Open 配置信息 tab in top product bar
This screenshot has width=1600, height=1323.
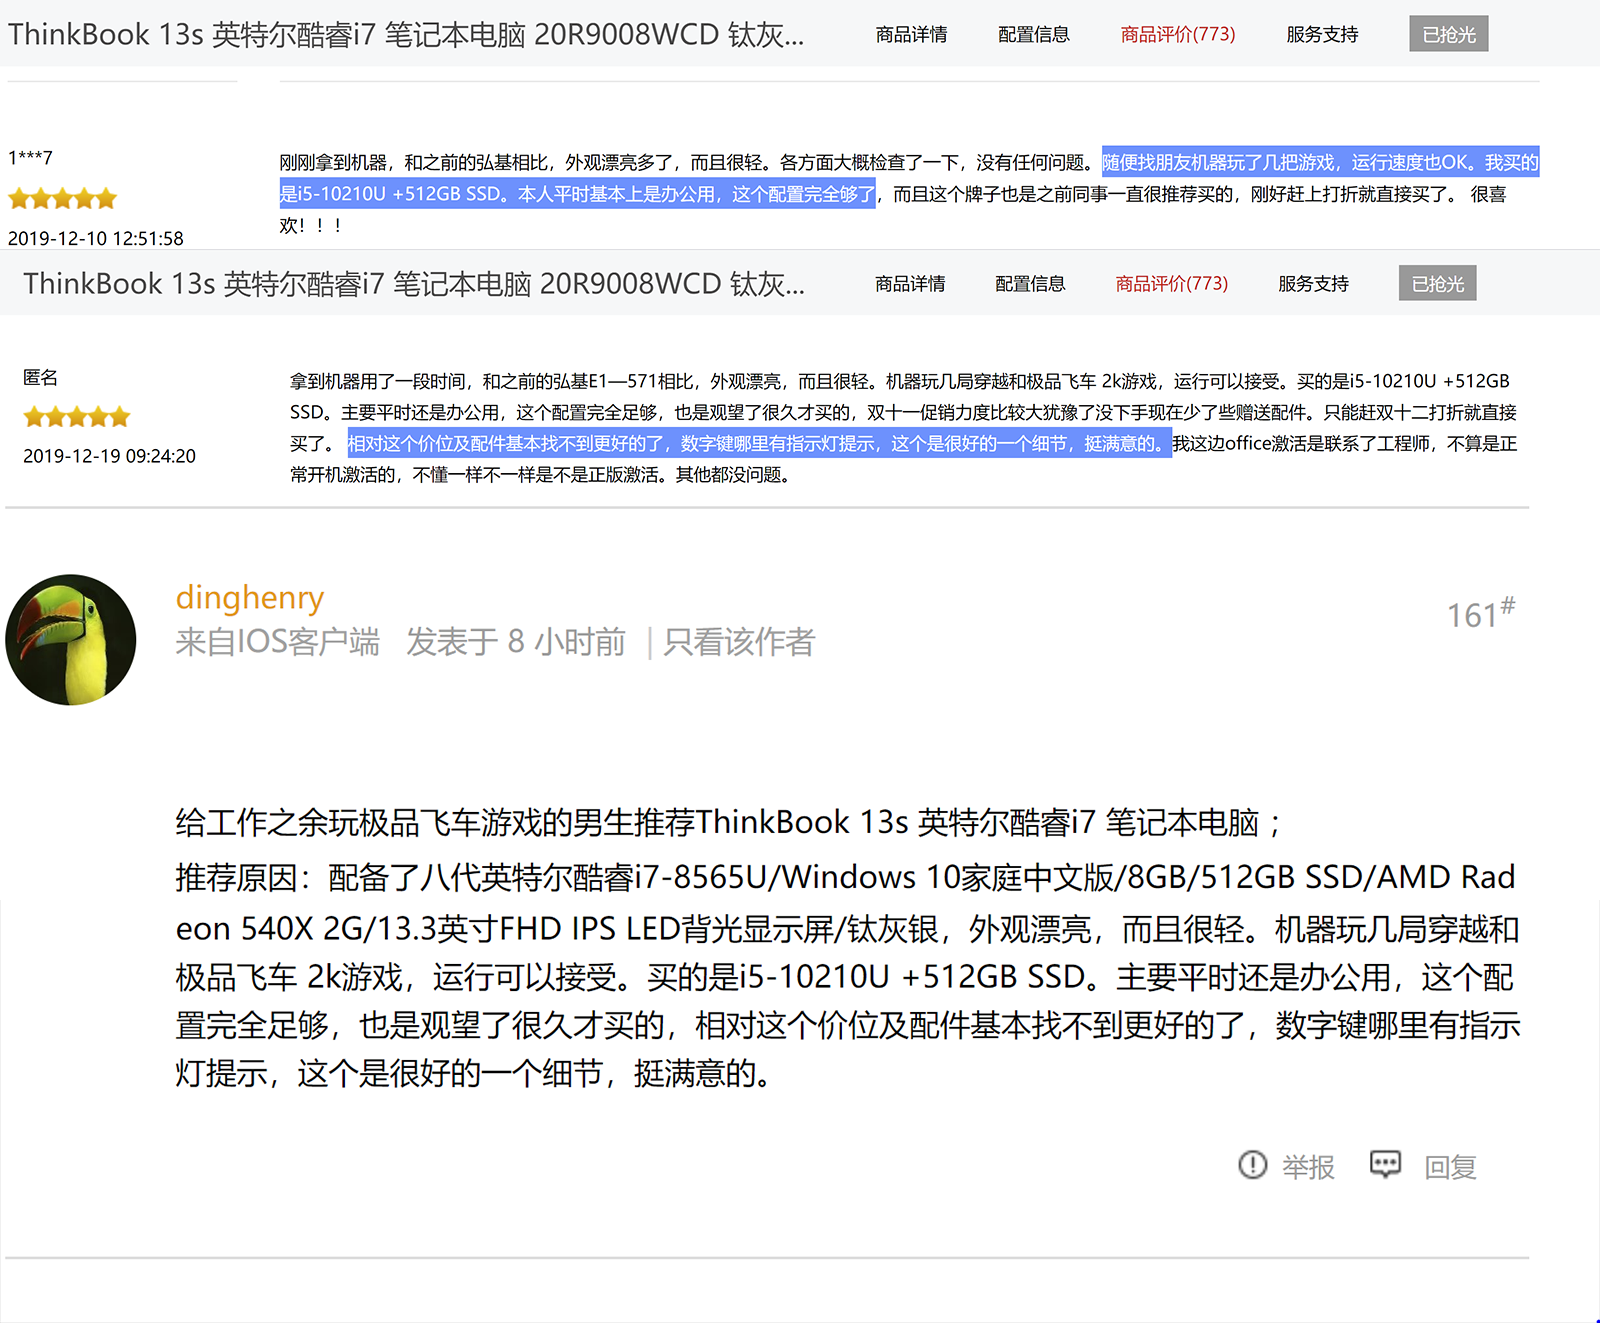click(1033, 35)
